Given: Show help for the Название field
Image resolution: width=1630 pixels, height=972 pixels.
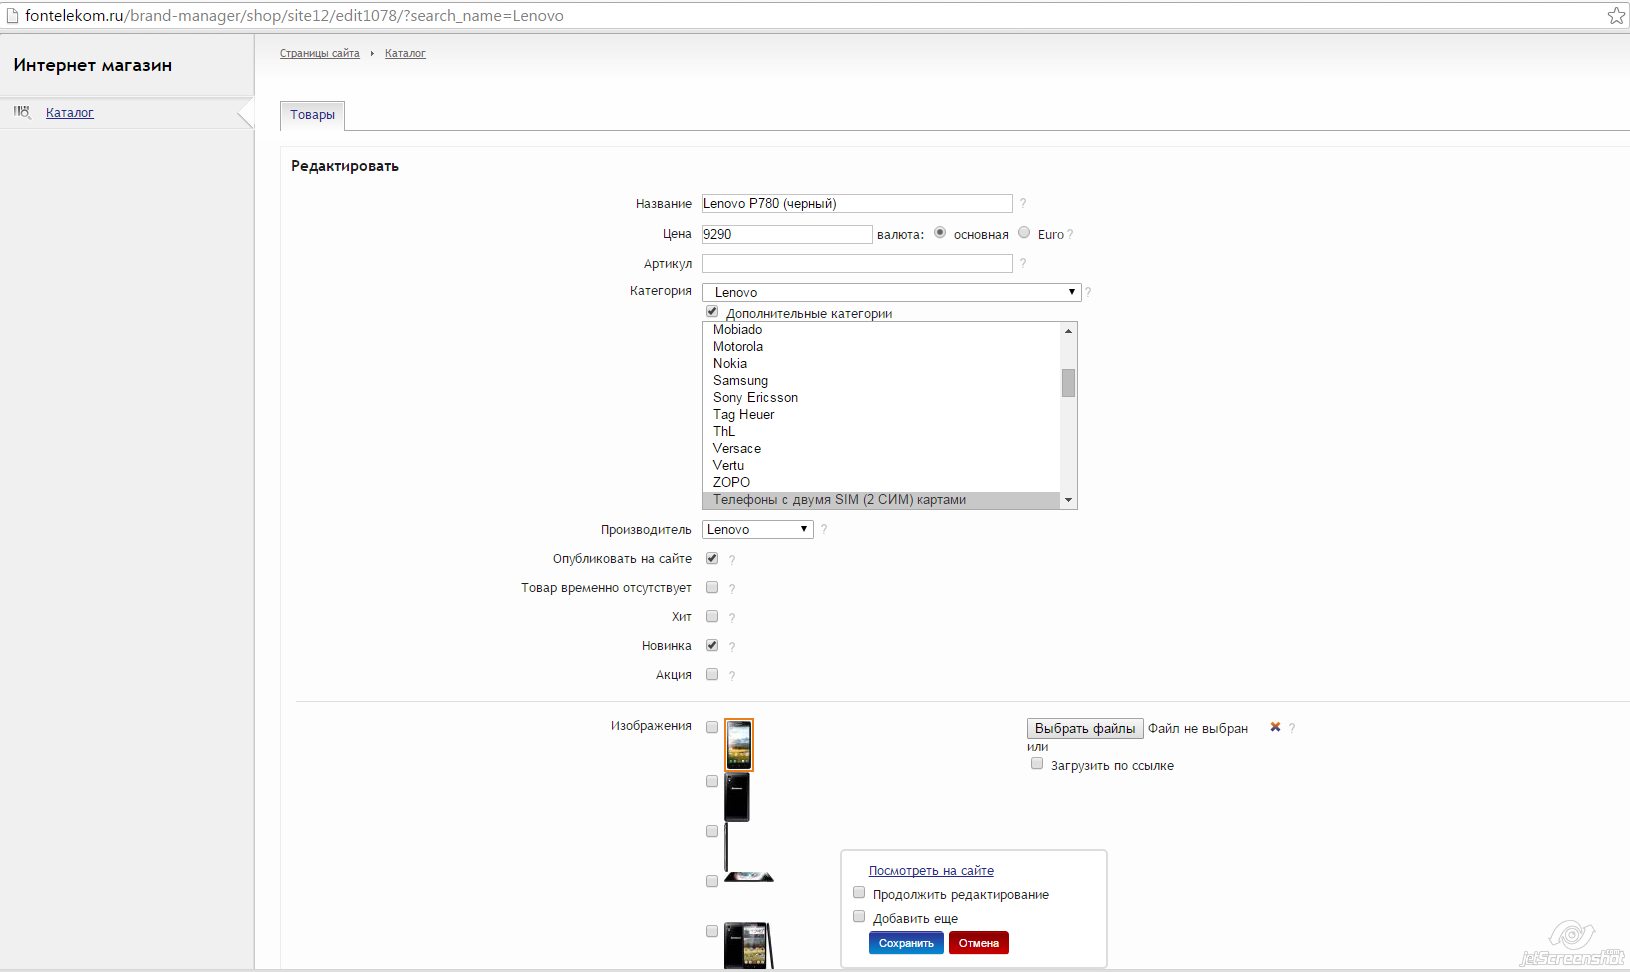Looking at the screenshot, I should (x=1023, y=203).
